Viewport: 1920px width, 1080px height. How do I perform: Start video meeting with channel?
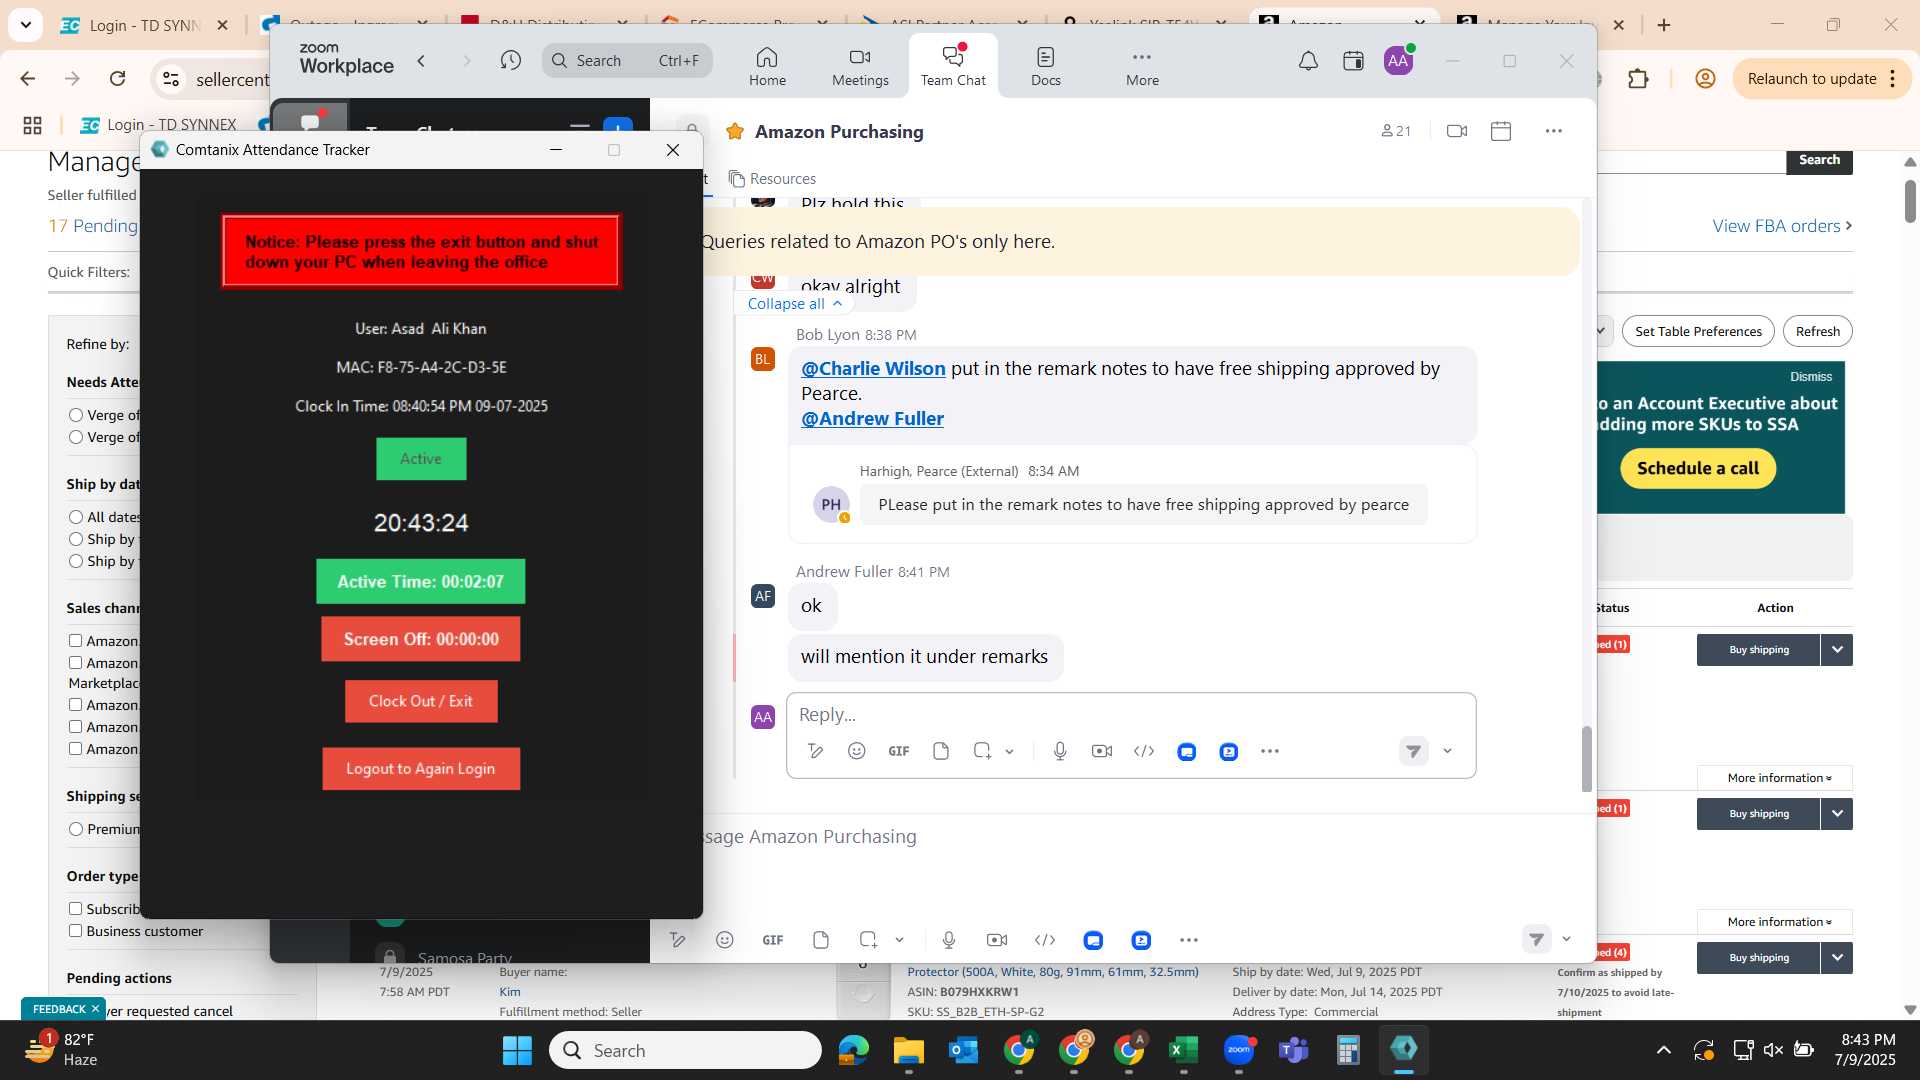click(1457, 131)
